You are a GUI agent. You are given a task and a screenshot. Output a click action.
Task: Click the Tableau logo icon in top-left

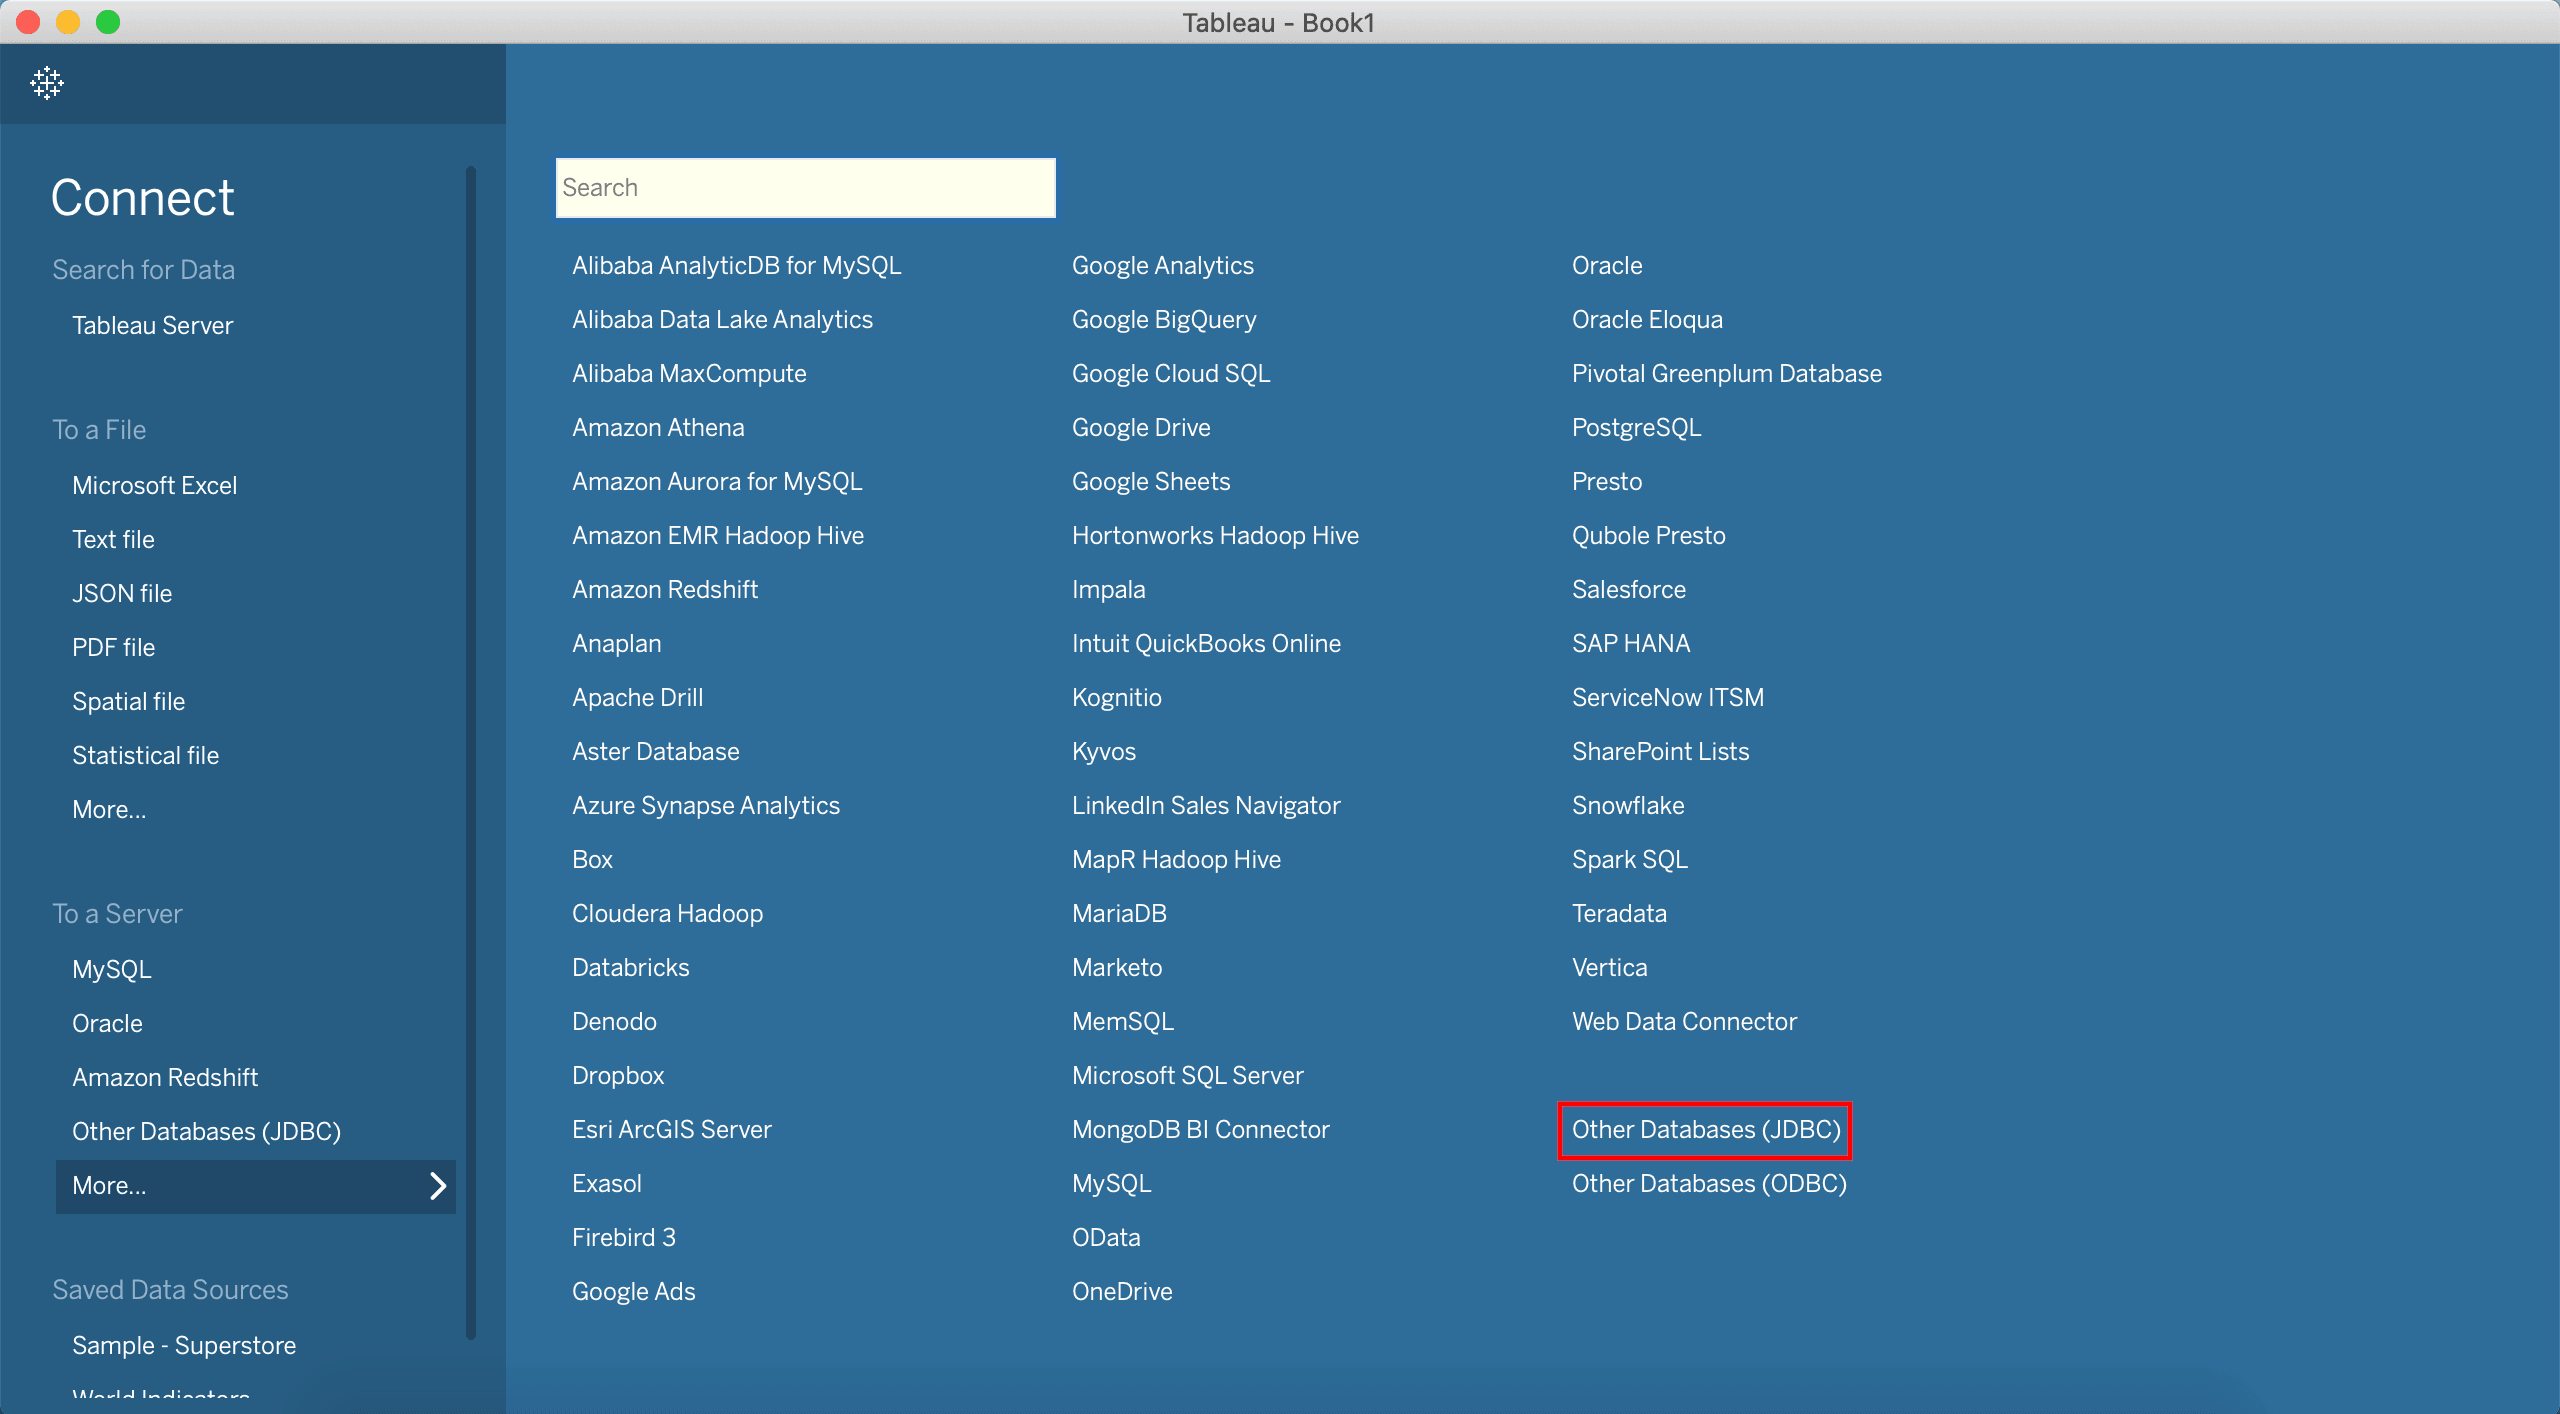[x=47, y=82]
